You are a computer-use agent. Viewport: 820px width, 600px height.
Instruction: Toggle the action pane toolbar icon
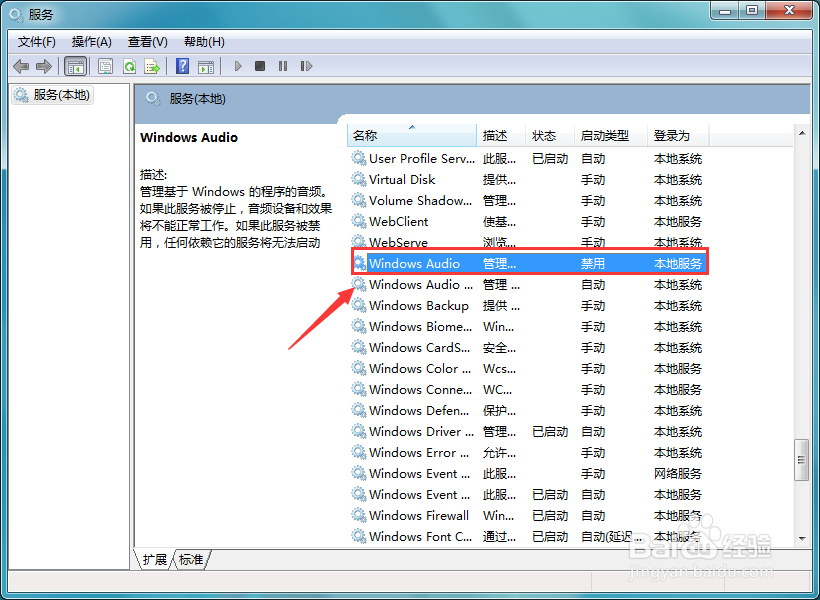click(206, 66)
